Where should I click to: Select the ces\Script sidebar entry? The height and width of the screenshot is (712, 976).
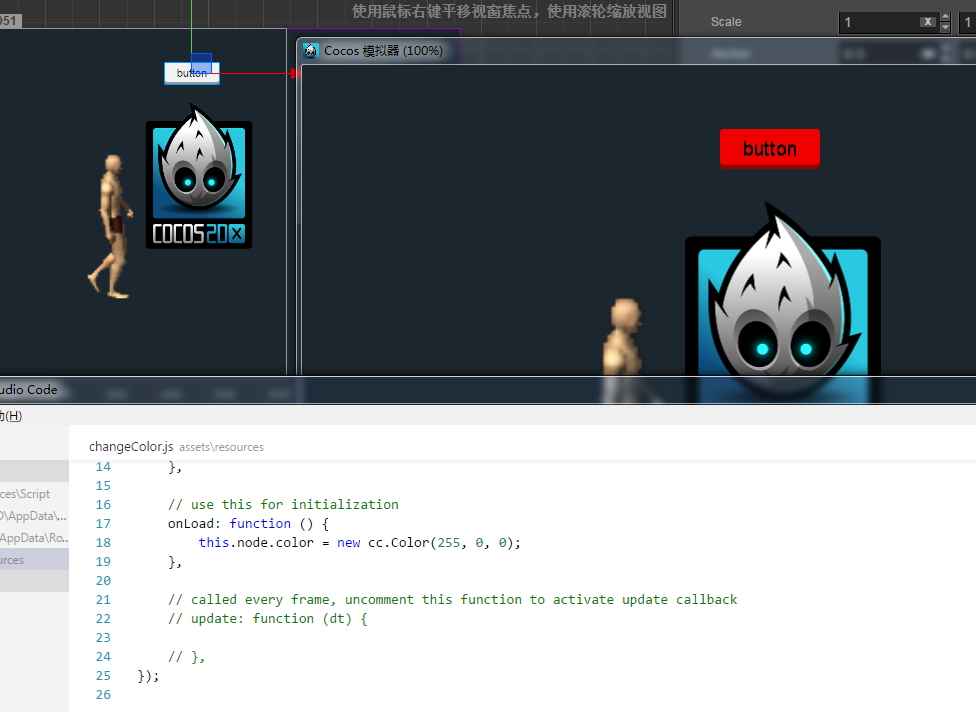[34, 494]
